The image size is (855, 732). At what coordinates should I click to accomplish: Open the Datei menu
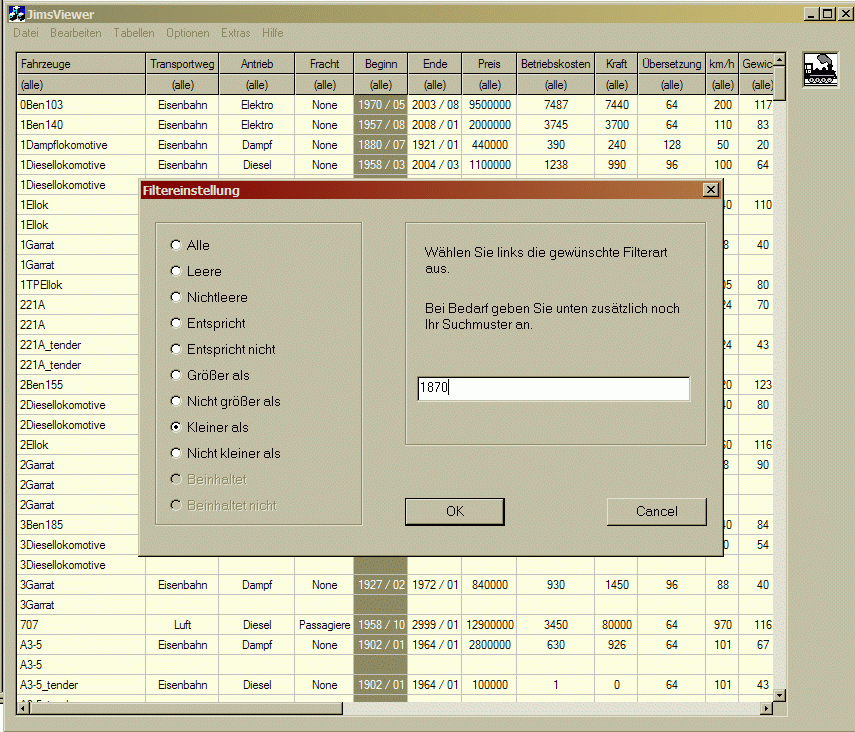[x=26, y=33]
